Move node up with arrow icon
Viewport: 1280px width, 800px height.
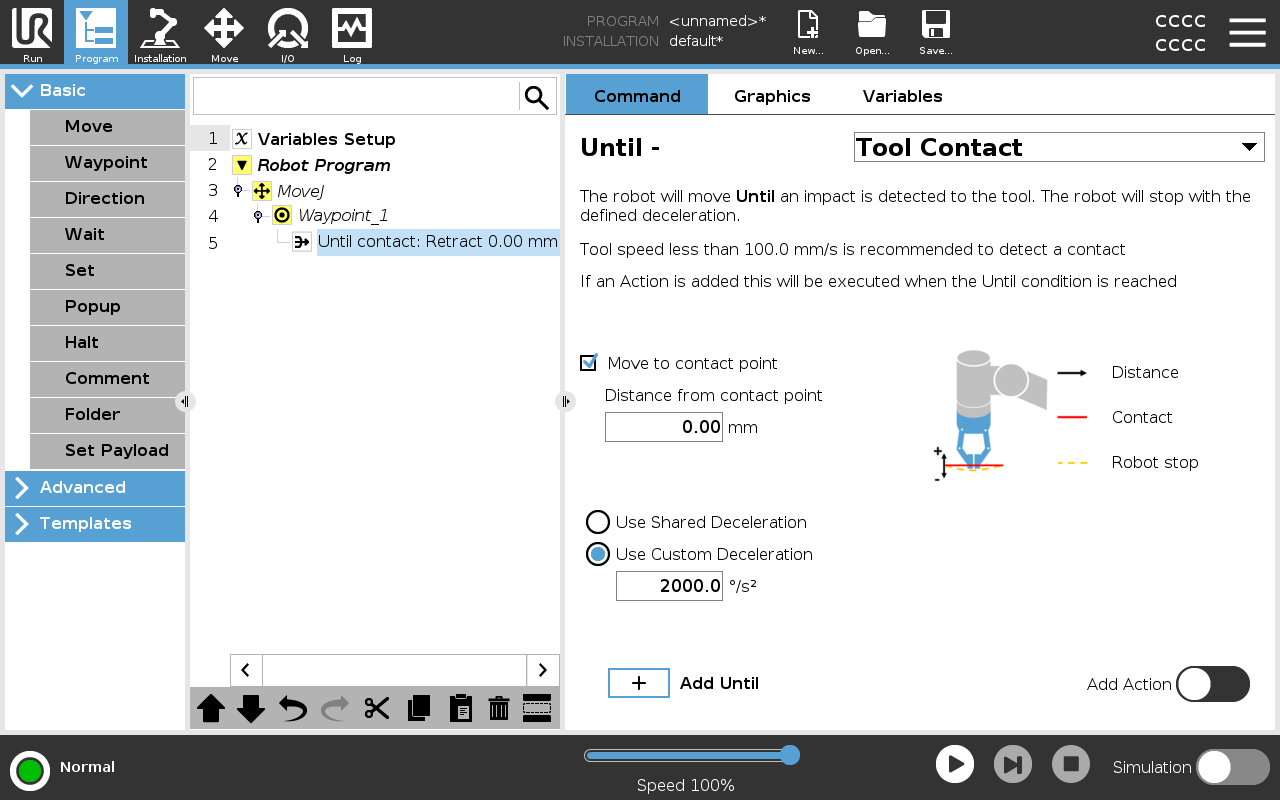tap(211, 708)
